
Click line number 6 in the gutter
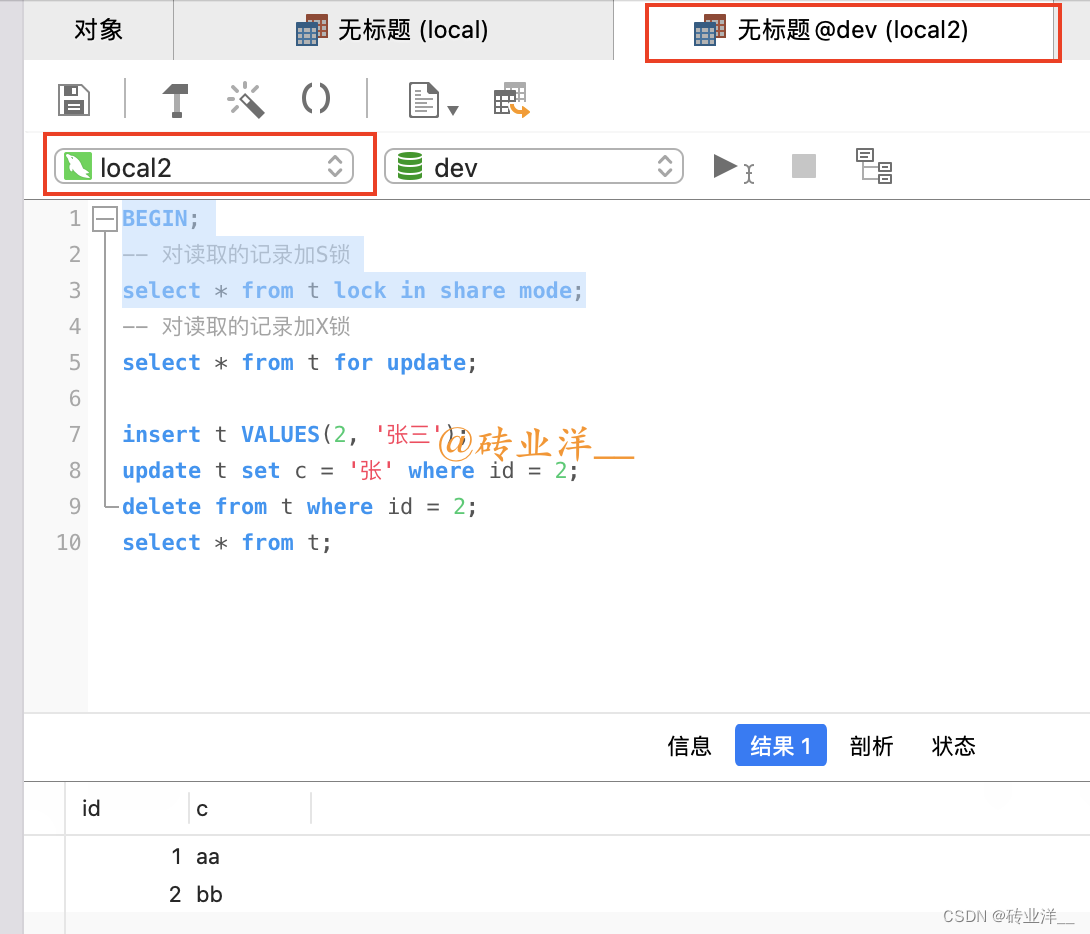tap(75, 398)
